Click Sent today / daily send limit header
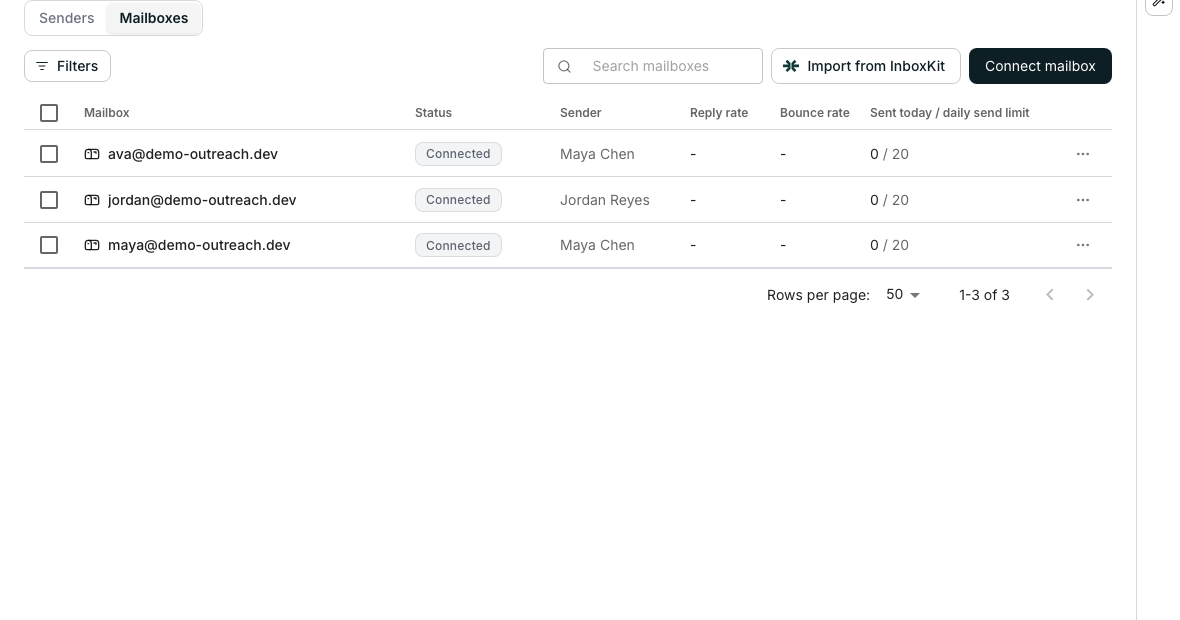1180x620 pixels. pos(950,113)
